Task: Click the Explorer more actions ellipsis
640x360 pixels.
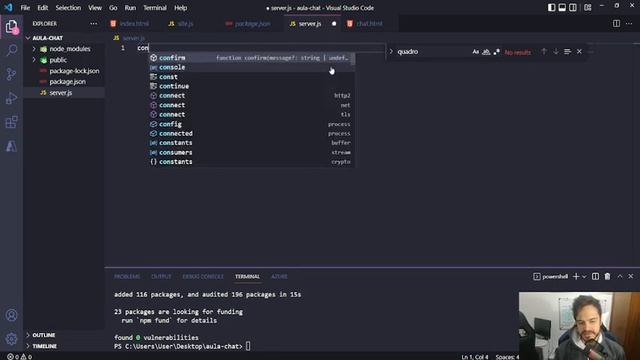Action: 94,24
